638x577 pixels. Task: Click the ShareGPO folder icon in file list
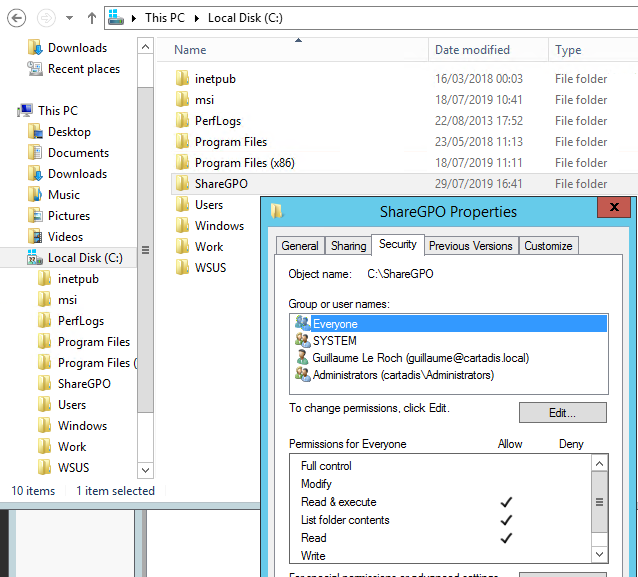coord(182,184)
